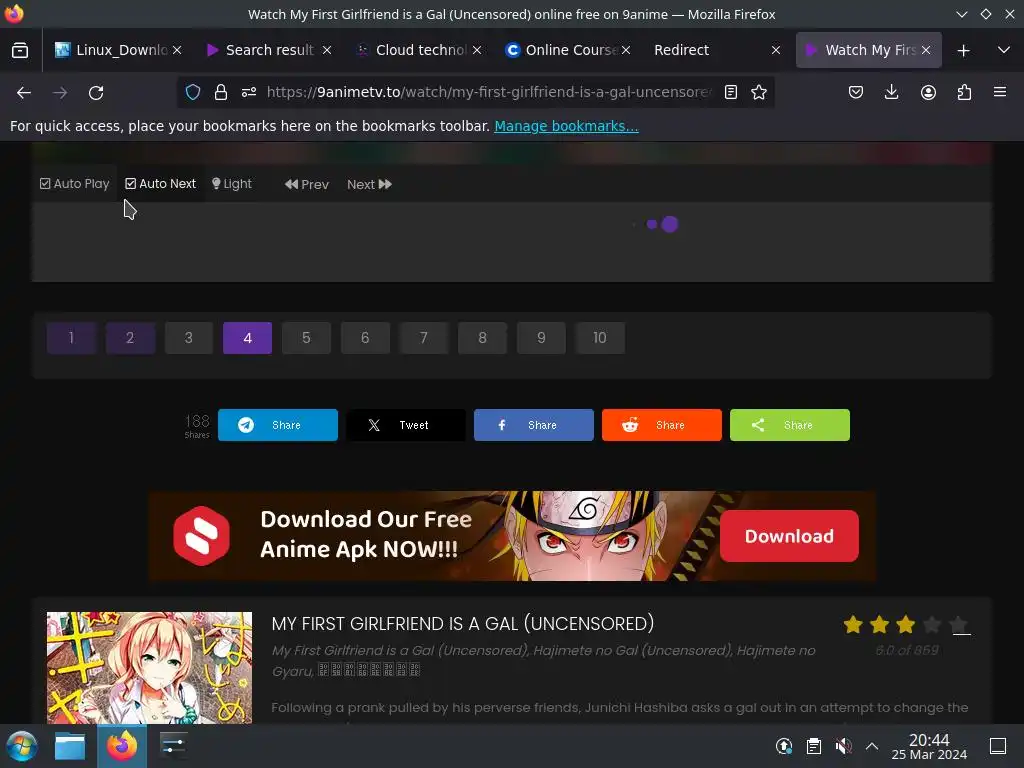Click the show desktop button

point(998,746)
